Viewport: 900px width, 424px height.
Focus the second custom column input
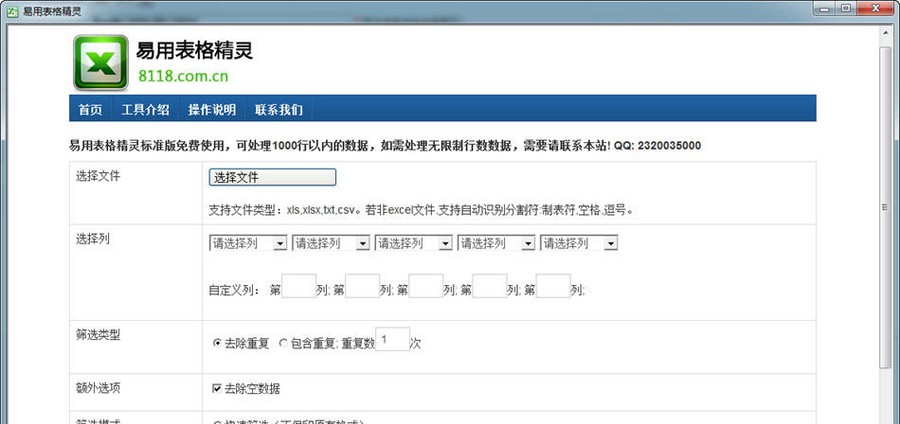[362, 286]
